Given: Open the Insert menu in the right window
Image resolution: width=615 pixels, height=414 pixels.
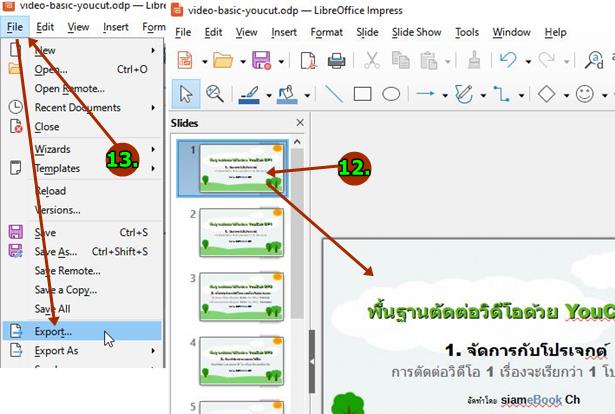Looking at the screenshot, I should (x=284, y=32).
